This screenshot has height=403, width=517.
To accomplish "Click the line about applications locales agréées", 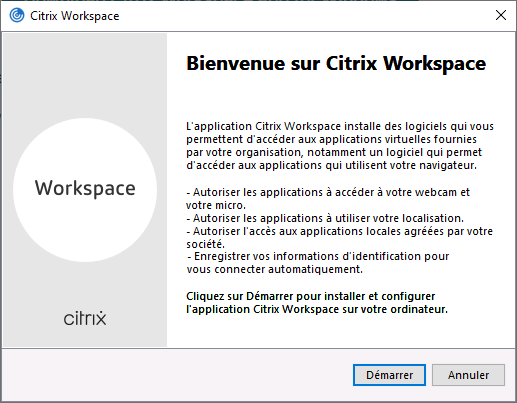I will point(339,238).
